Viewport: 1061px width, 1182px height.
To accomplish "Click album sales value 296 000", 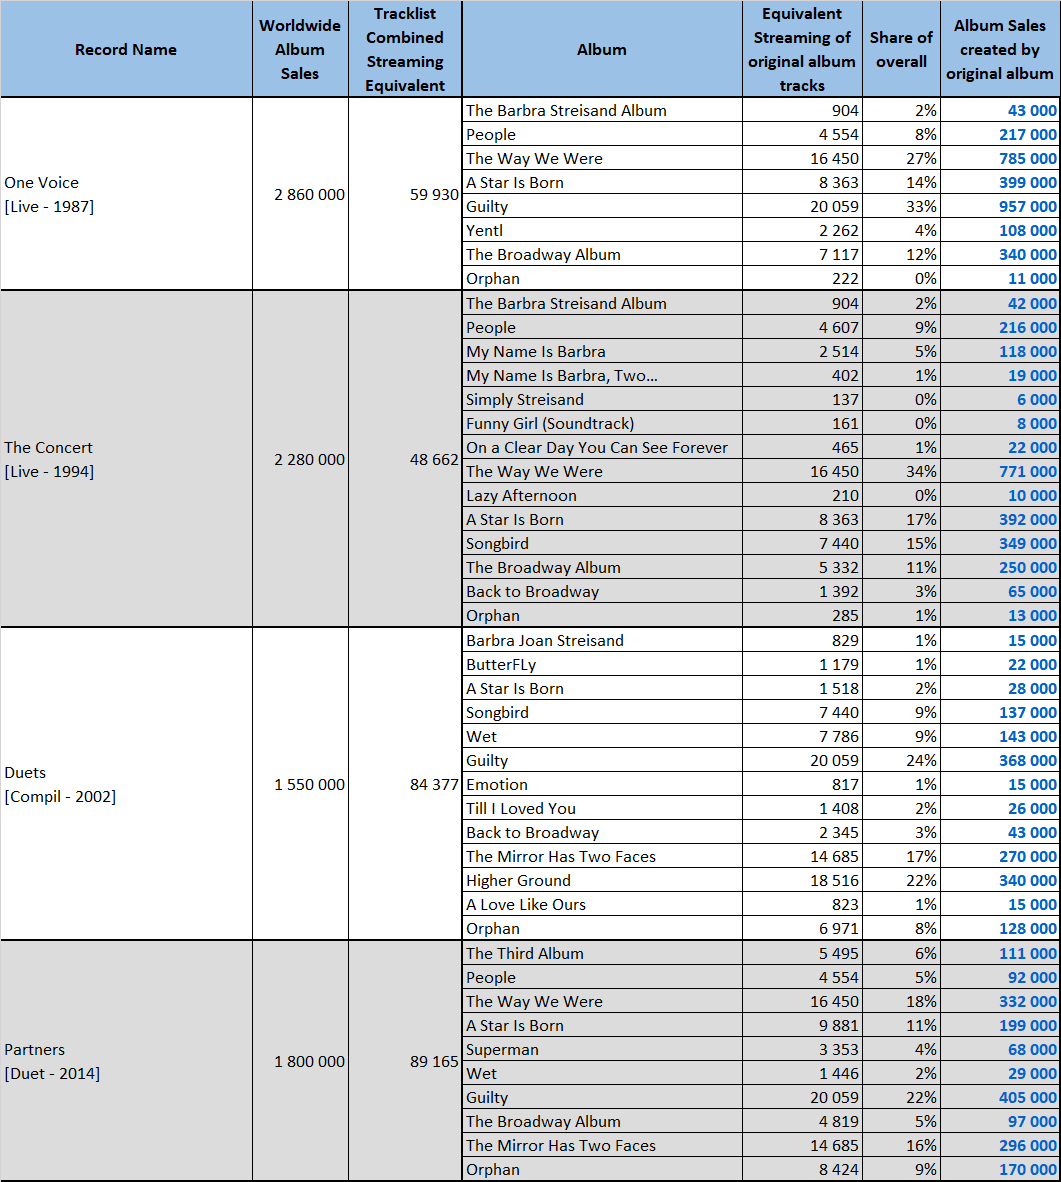I will pos(1000,1145).
